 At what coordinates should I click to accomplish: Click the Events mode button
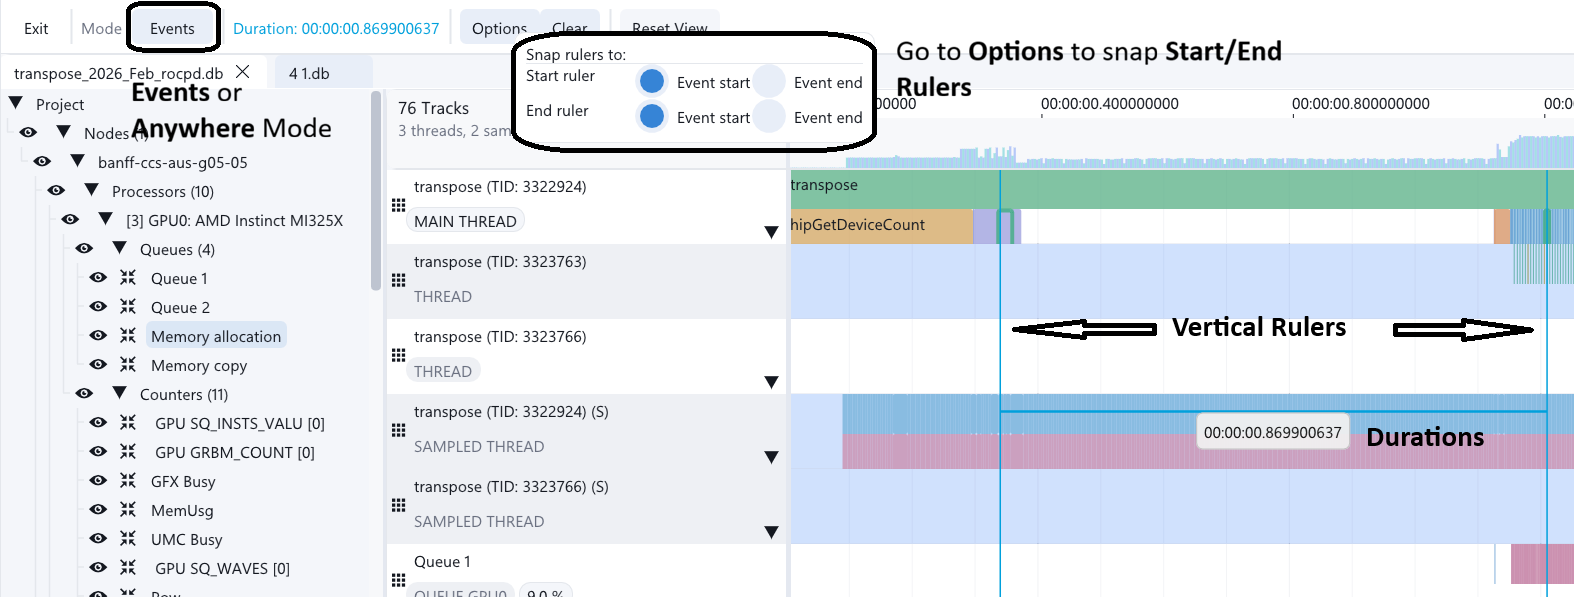coord(173,28)
